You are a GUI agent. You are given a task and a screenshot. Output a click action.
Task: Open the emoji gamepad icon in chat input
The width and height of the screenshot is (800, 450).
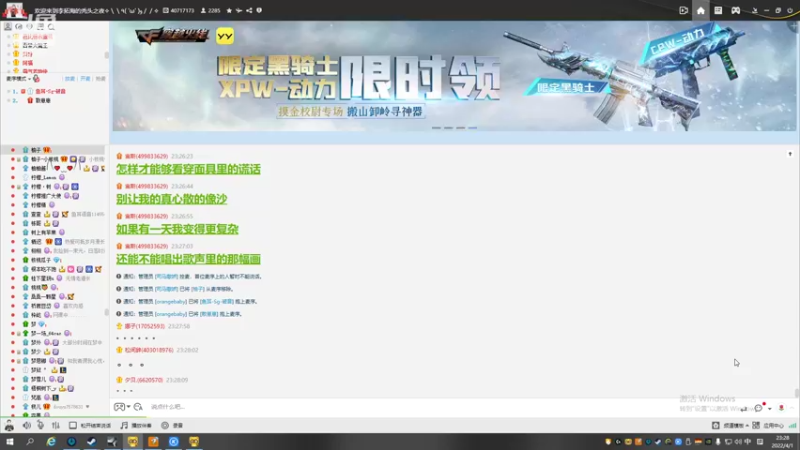coord(119,407)
